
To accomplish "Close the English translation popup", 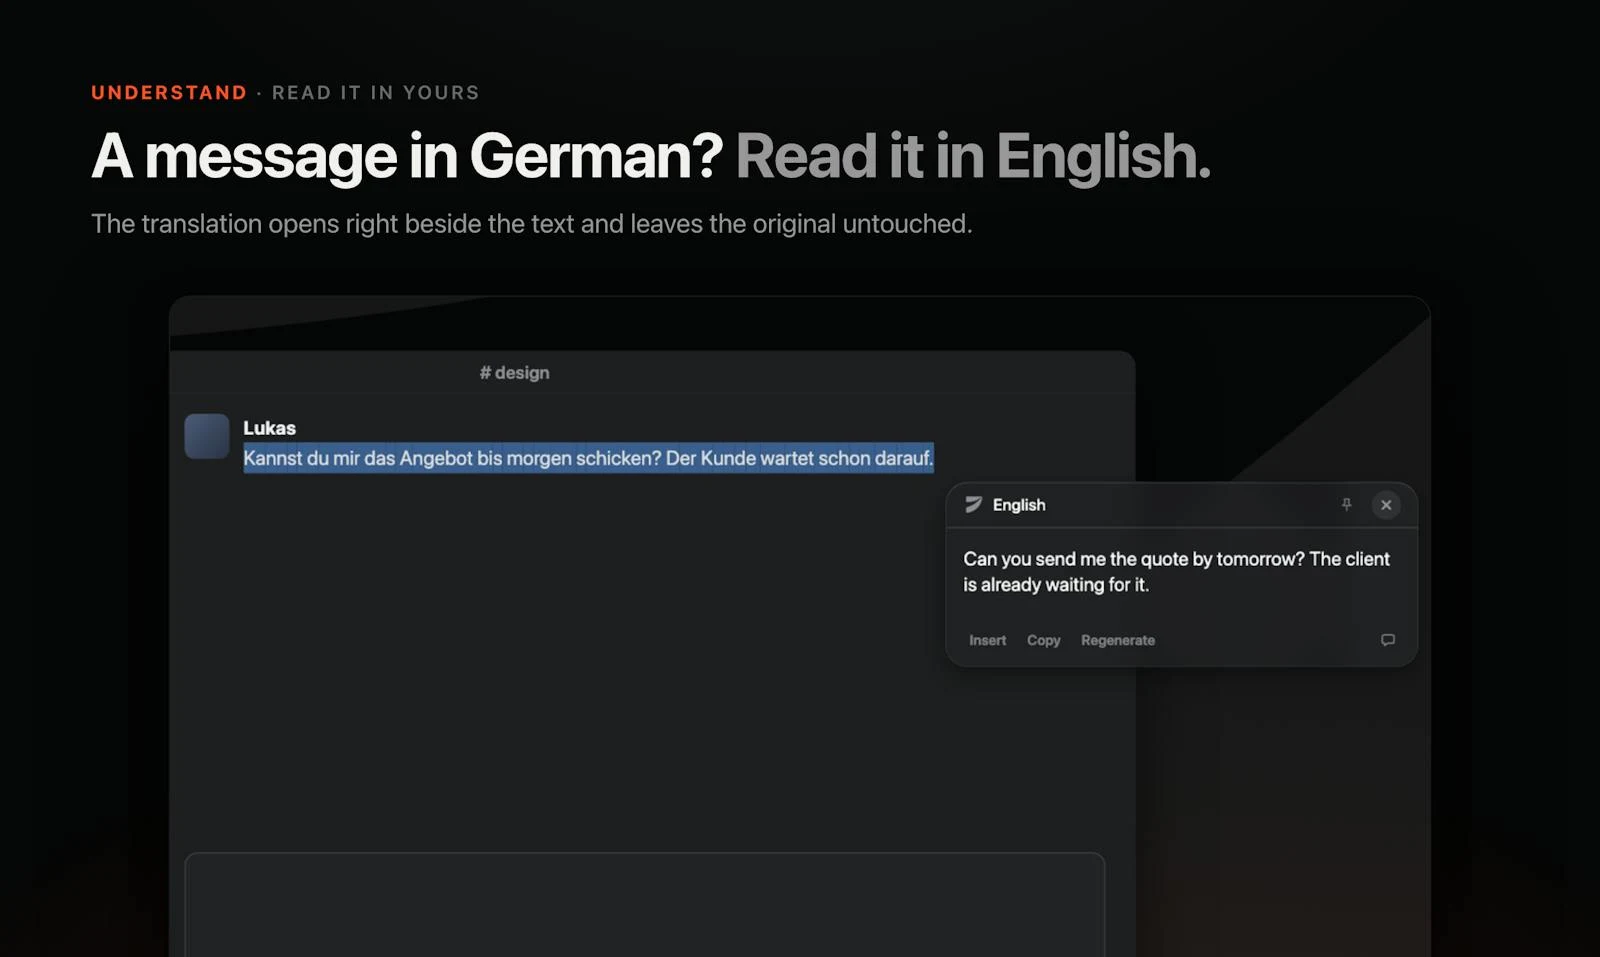I will [1386, 505].
